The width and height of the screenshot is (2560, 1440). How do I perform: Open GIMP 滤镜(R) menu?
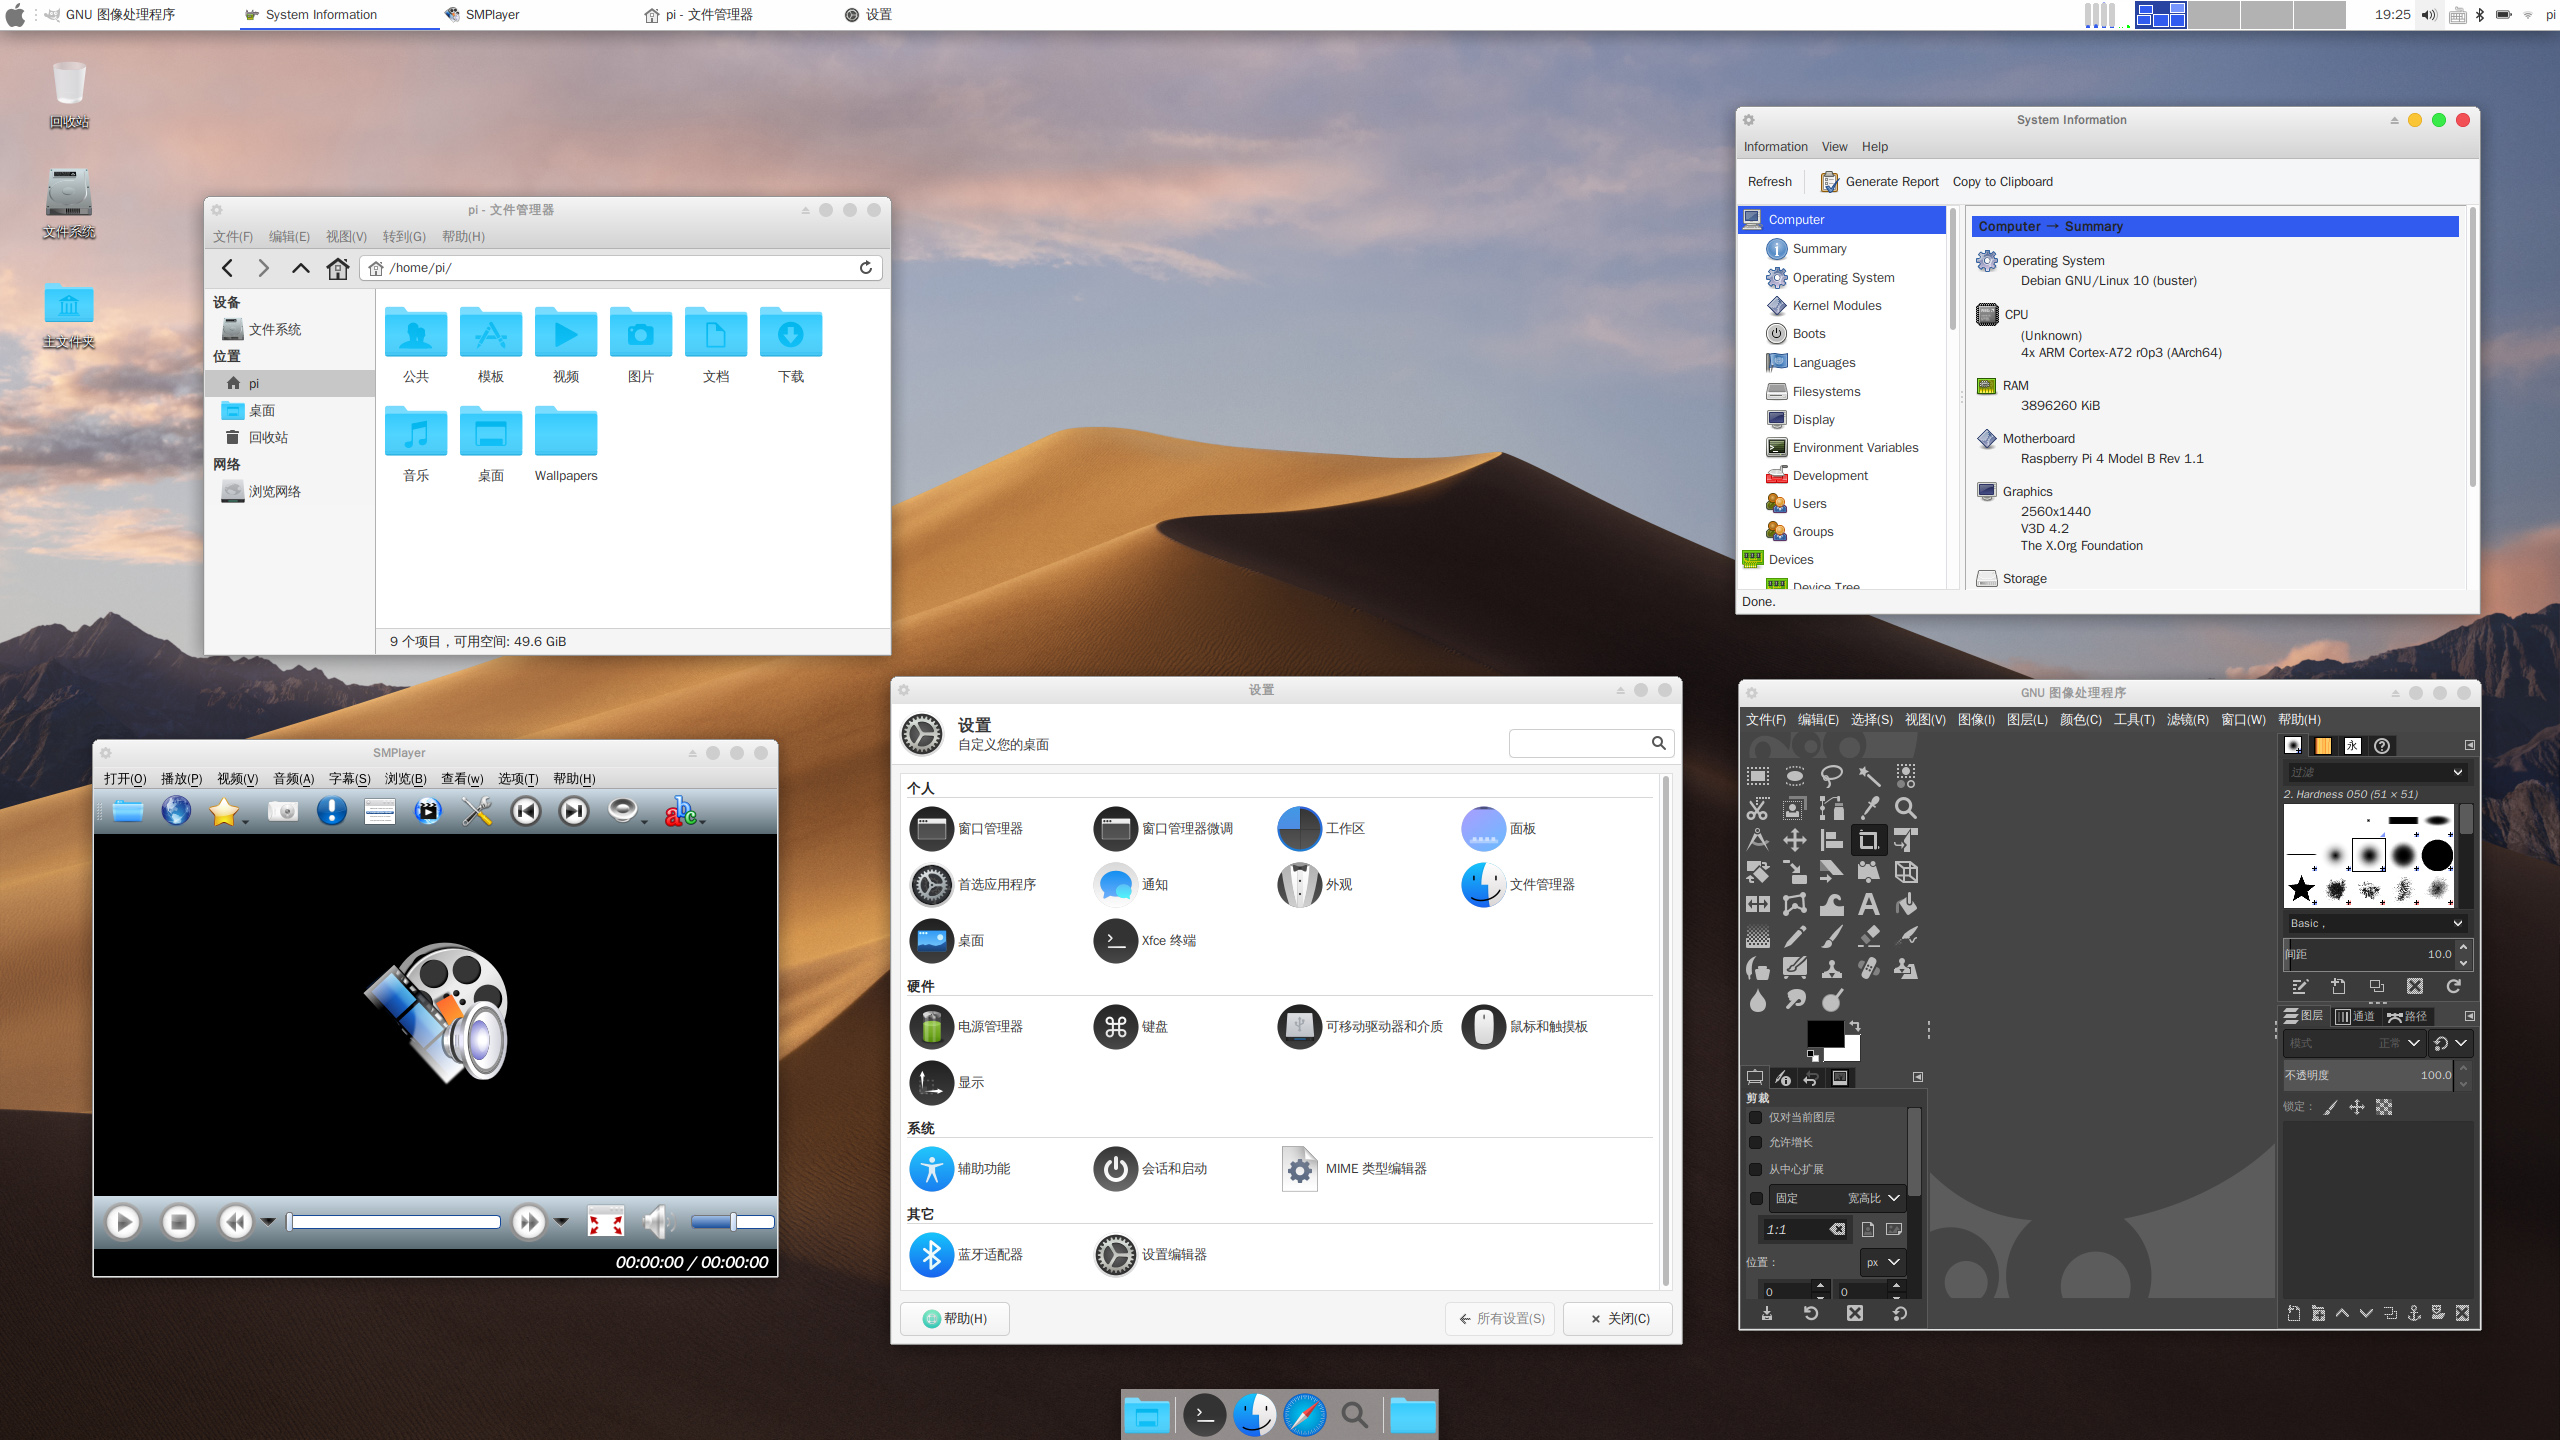click(2187, 720)
